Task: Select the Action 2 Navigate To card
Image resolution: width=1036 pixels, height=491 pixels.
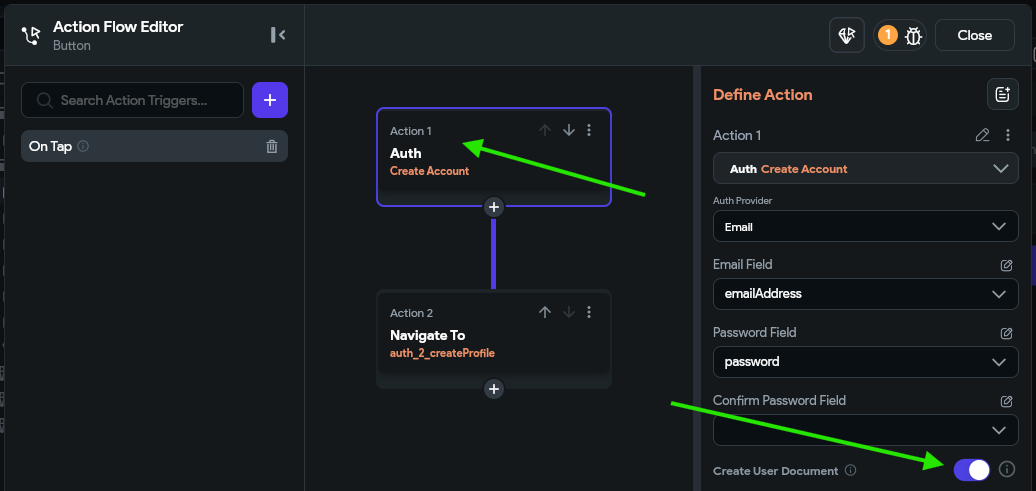Action: click(494, 338)
